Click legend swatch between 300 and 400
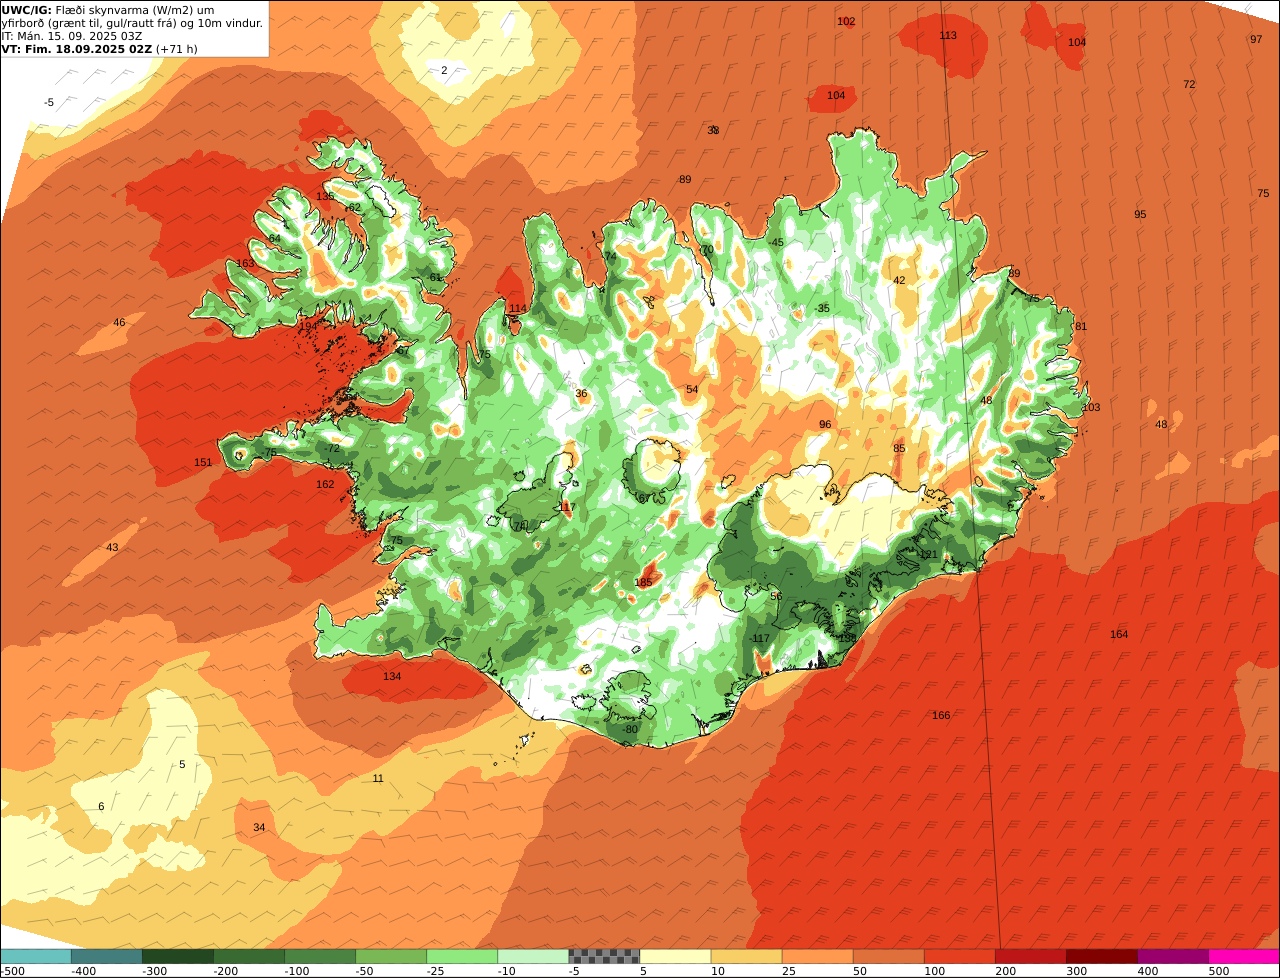The image size is (1280, 978). pyautogui.click(x=1100, y=956)
